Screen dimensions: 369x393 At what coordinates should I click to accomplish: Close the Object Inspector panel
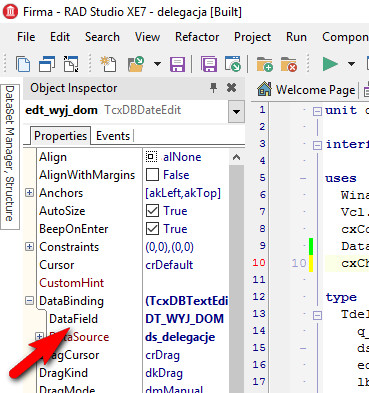(231, 88)
